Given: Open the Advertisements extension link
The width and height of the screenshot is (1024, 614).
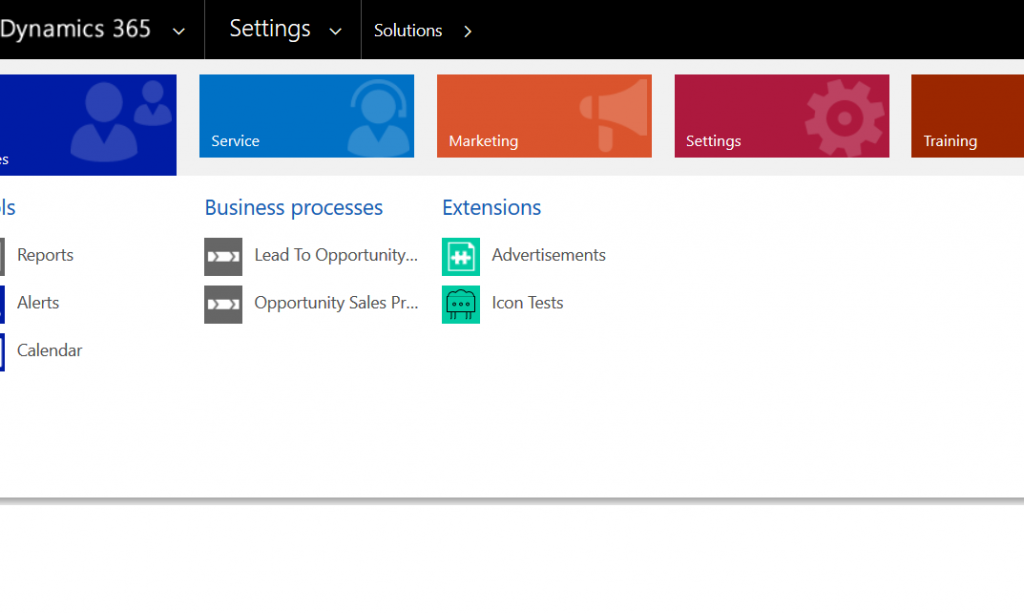Looking at the screenshot, I should (549, 255).
